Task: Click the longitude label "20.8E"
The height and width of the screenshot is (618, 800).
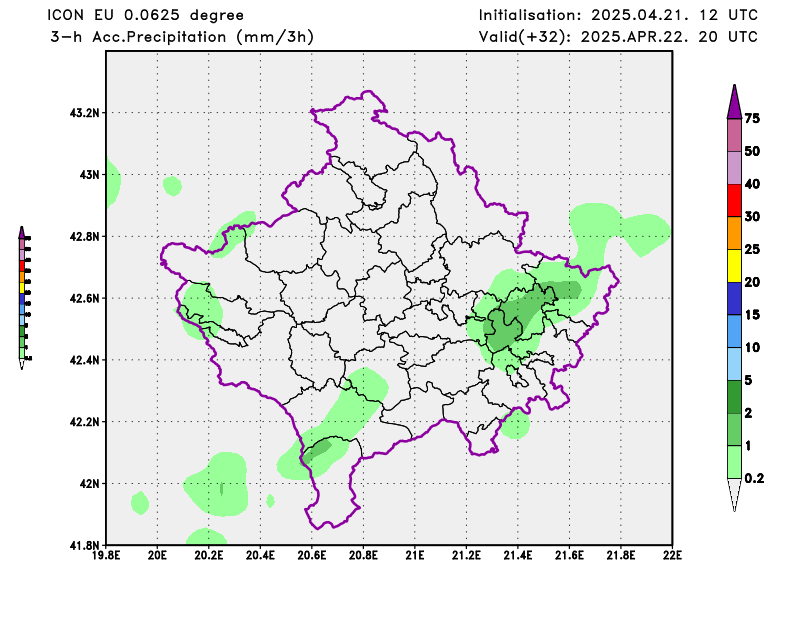Action: pos(363,555)
